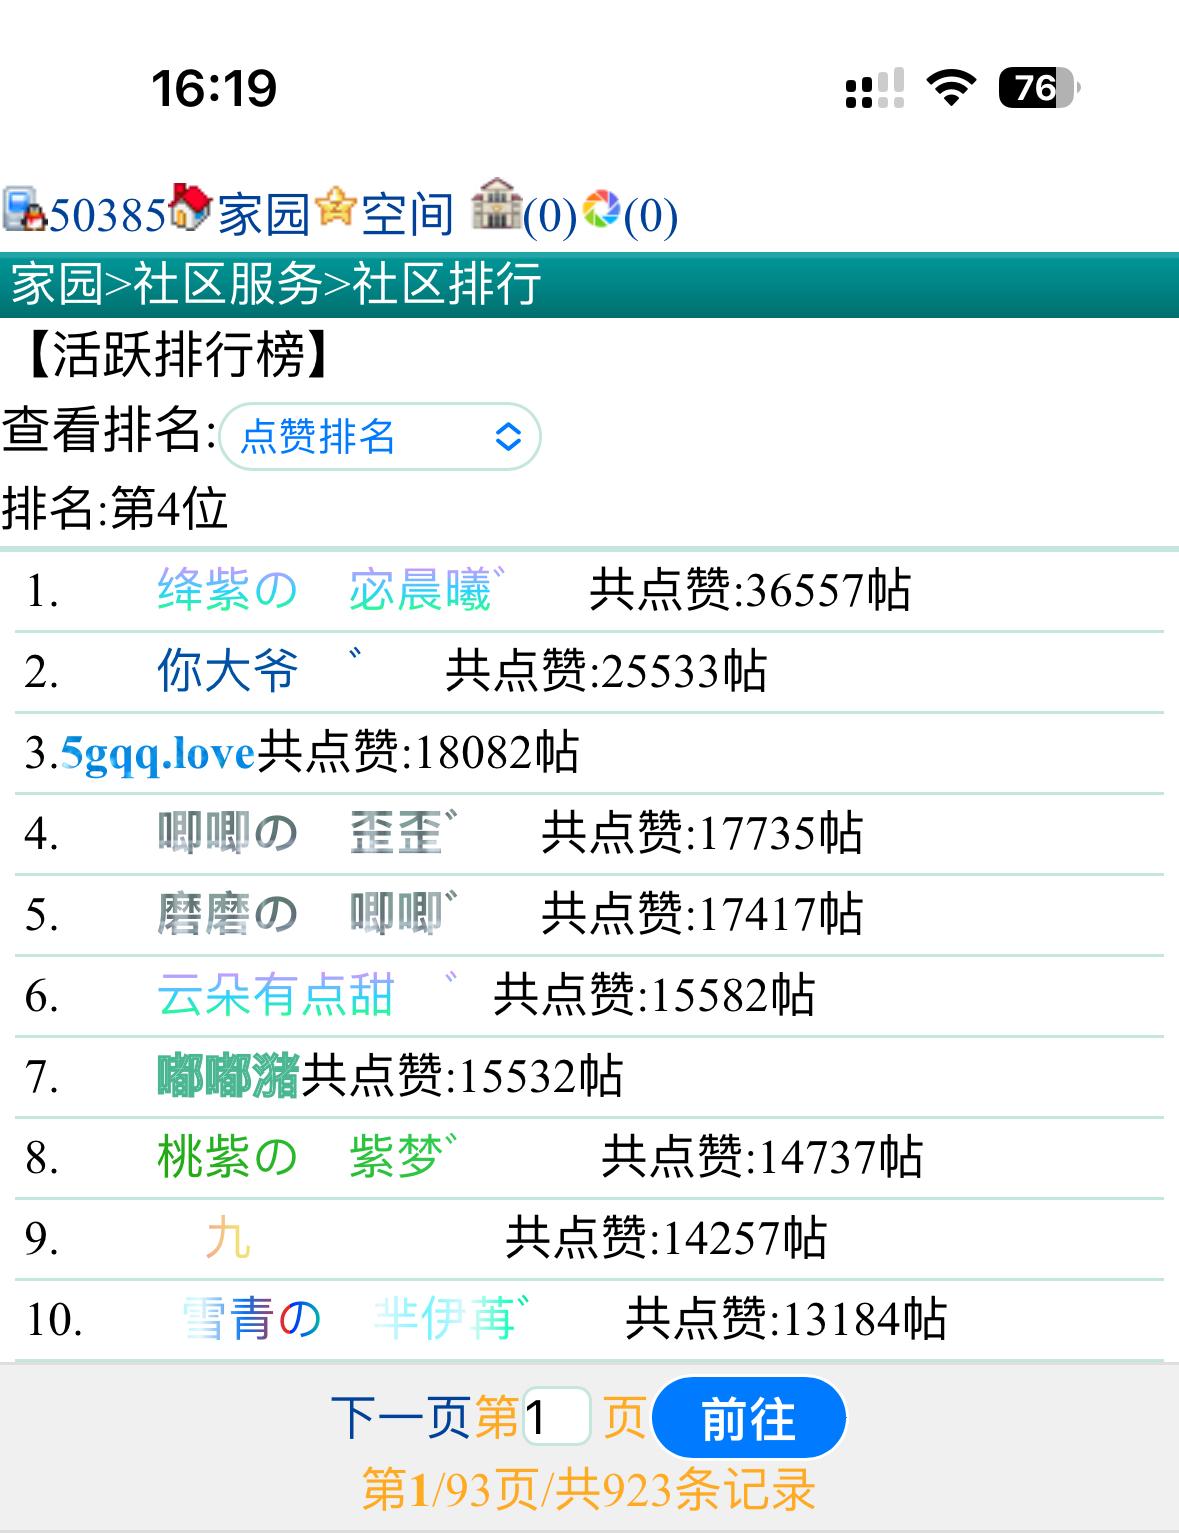Tap the 前往 go button

coord(748,1418)
